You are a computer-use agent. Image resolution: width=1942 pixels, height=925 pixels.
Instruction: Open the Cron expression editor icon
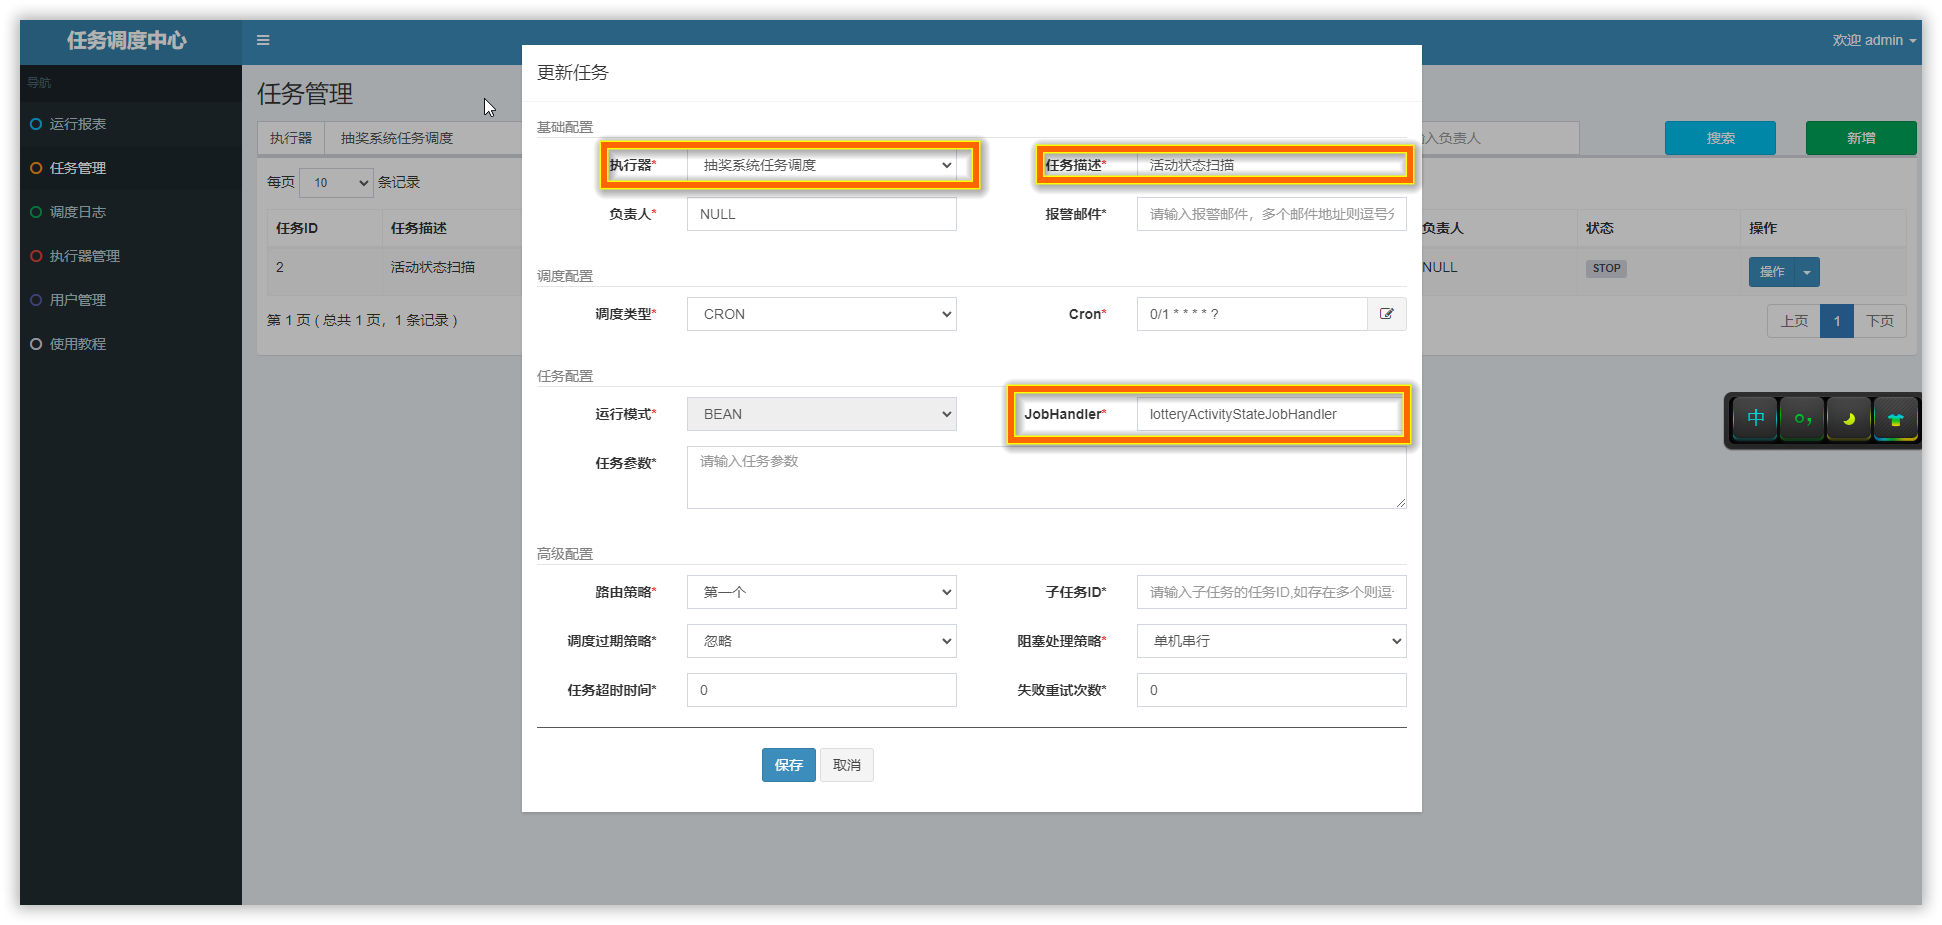point(1386,314)
